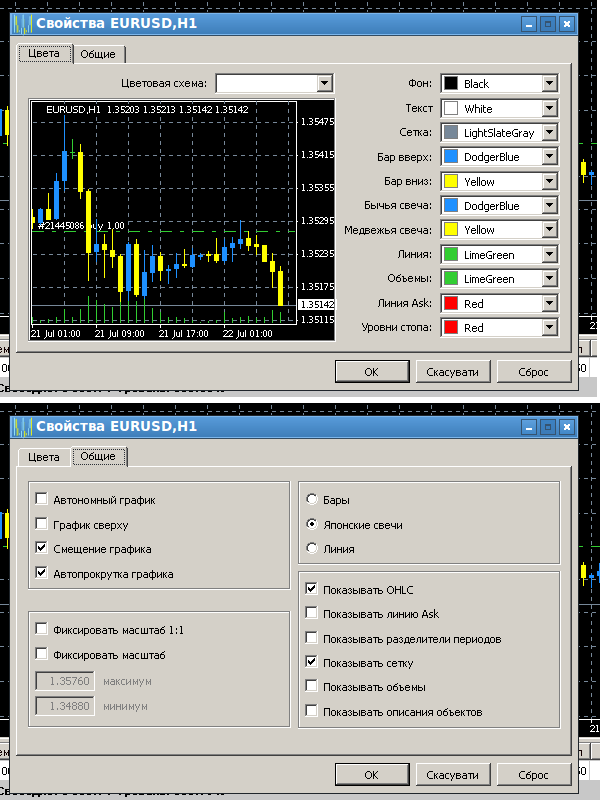Uncheck Показывать сетку
600x800 pixels.
click(311, 662)
